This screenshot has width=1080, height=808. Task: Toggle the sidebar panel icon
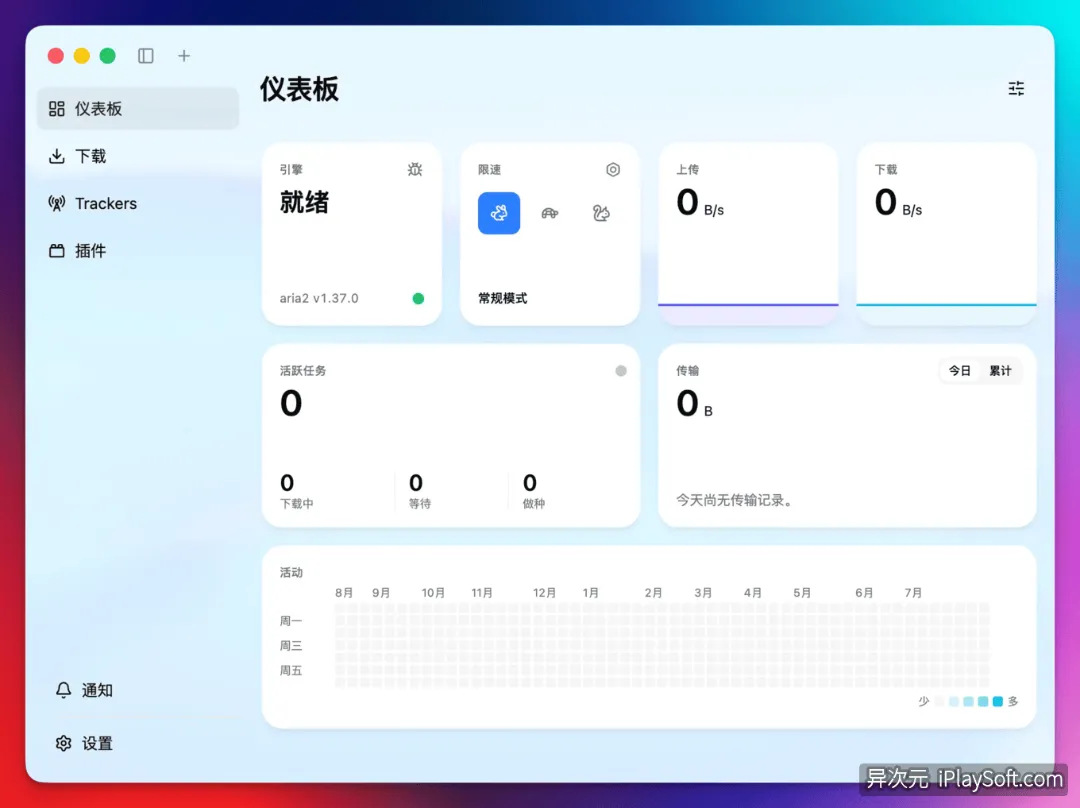pos(145,56)
